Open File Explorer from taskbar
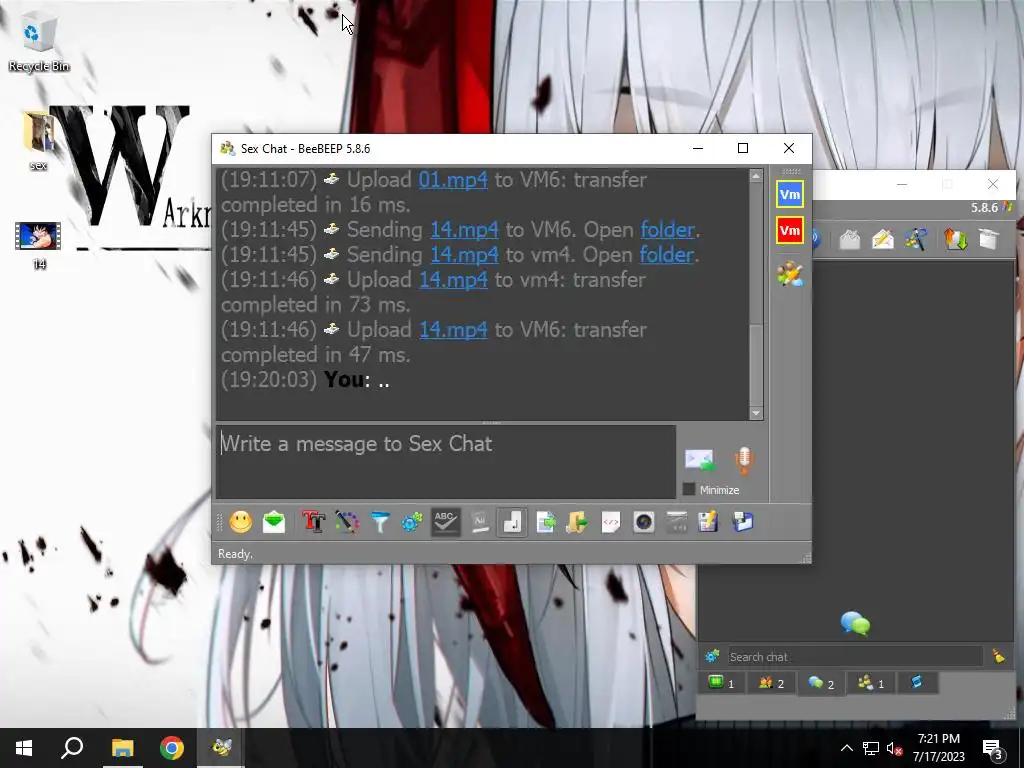 122,748
